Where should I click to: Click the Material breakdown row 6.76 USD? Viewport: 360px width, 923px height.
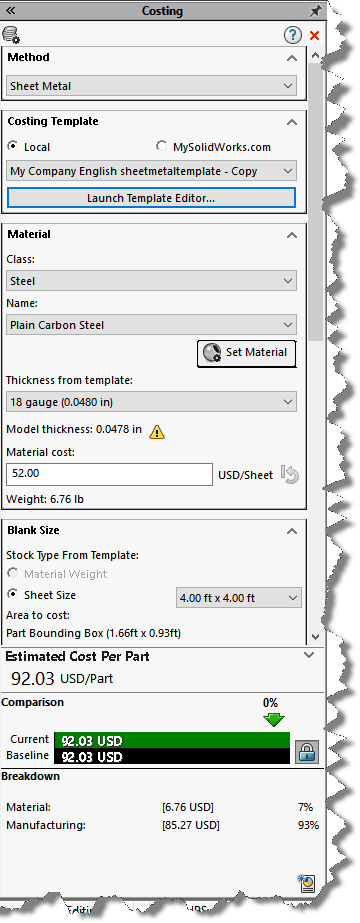pyautogui.click(x=162, y=807)
